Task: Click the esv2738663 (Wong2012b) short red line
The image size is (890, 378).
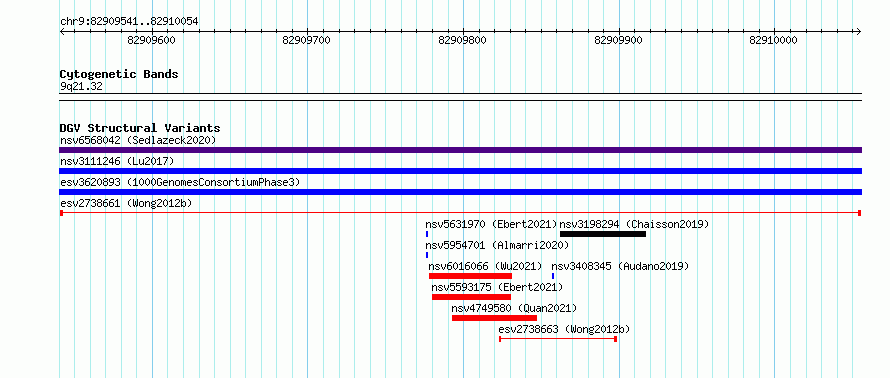Action: click(x=558, y=339)
